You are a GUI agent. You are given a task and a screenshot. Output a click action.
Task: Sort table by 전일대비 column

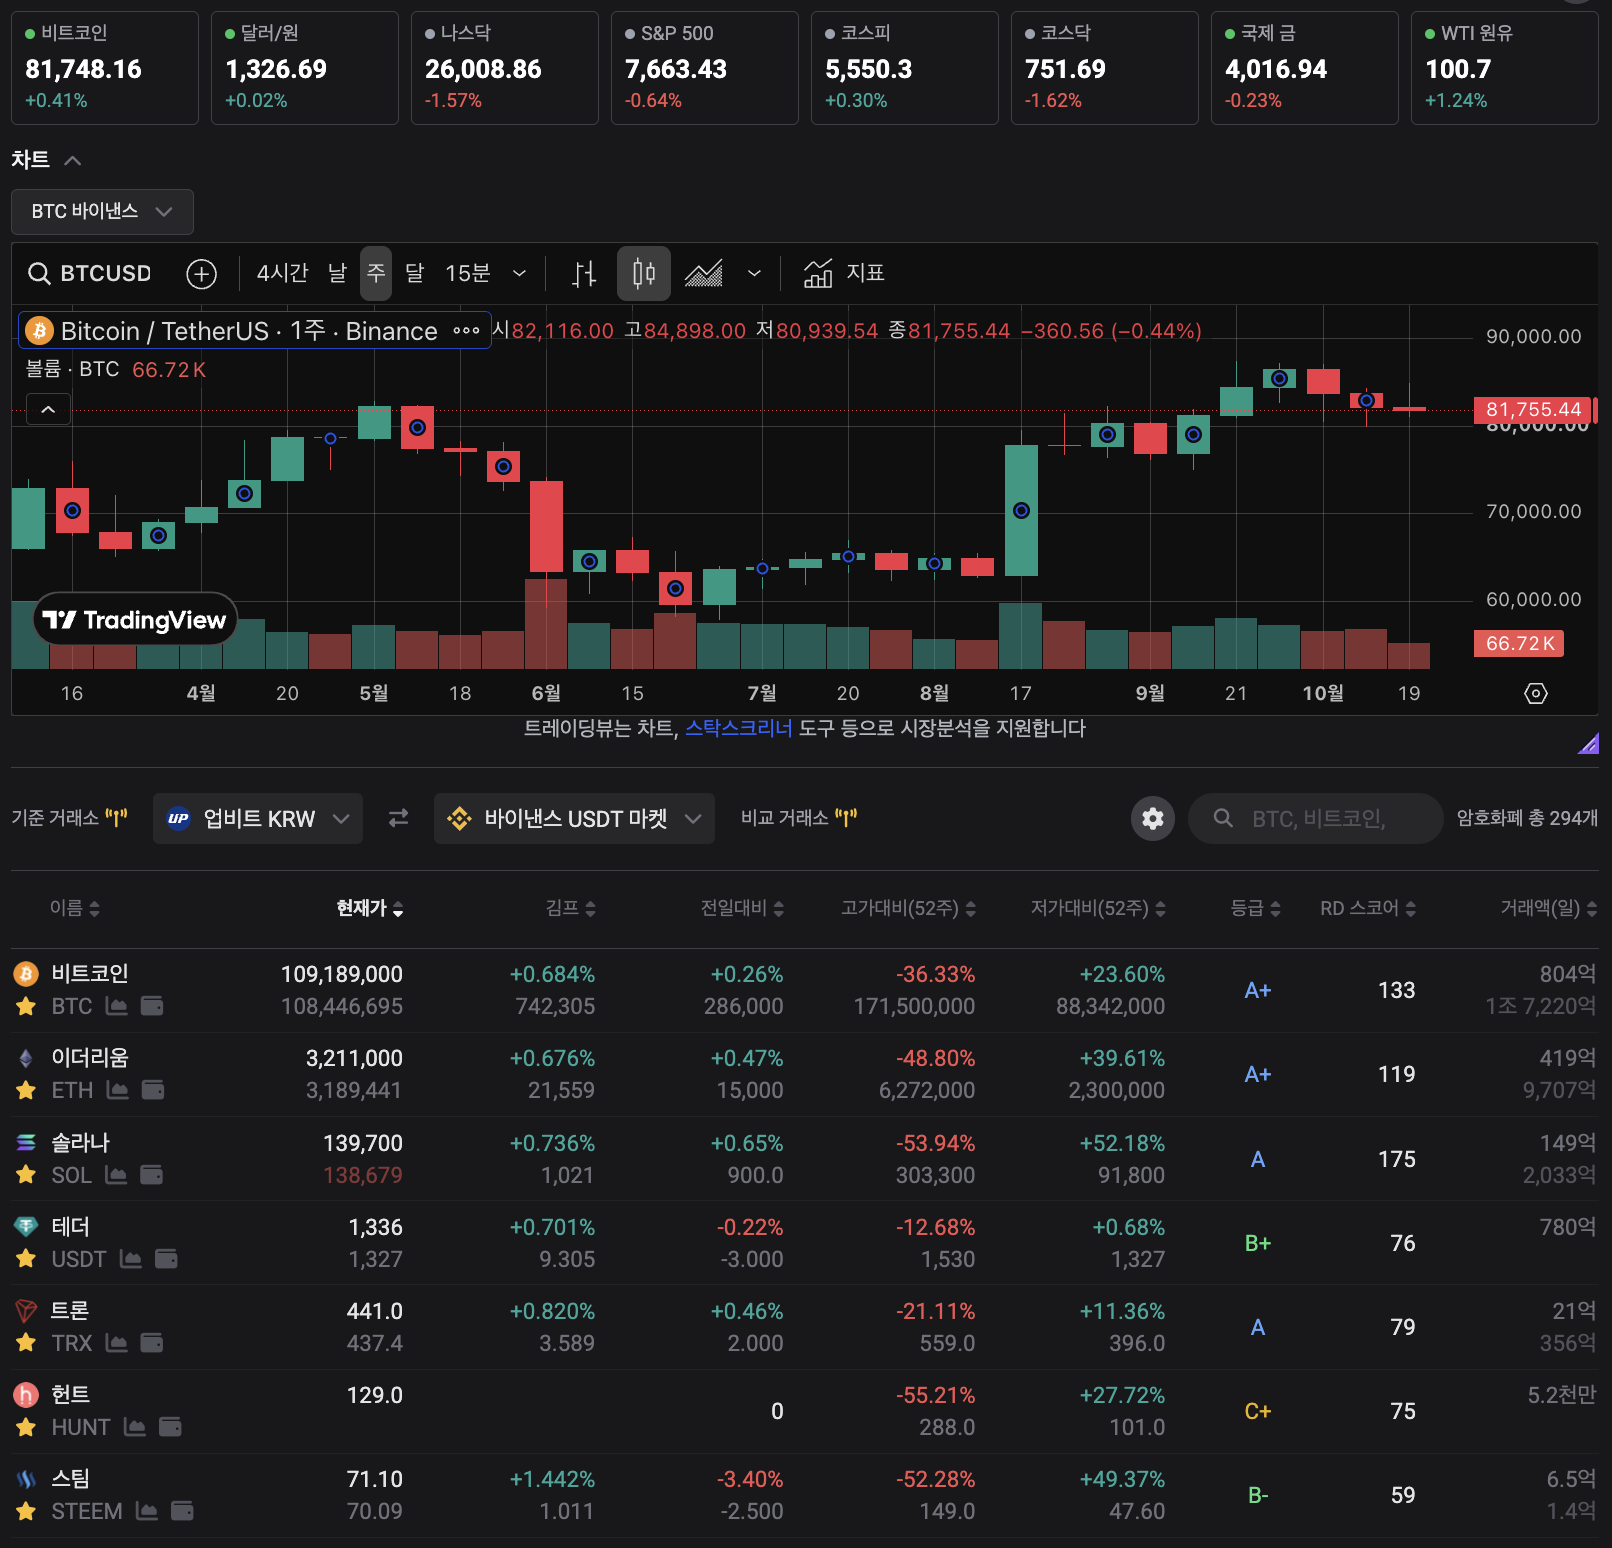(742, 908)
